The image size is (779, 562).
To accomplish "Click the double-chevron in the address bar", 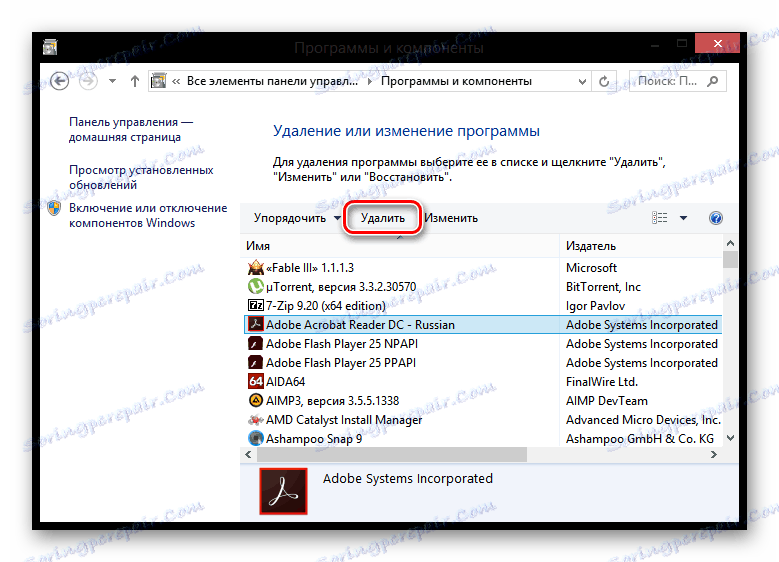I will pos(176,81).
